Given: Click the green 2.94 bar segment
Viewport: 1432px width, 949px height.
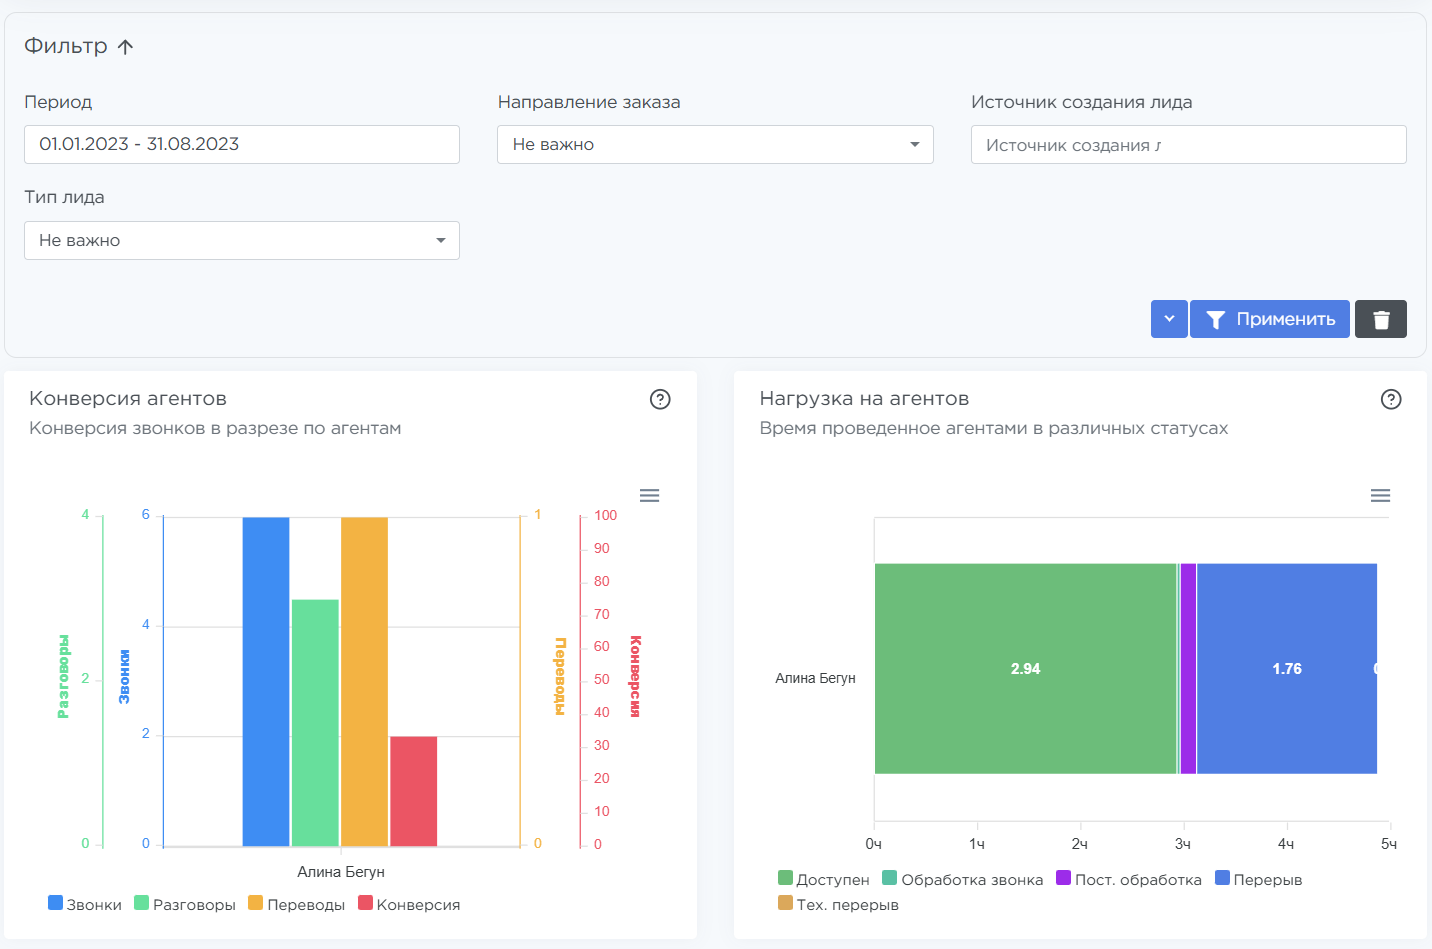Looking at the screenshot, I should 1025,668.
